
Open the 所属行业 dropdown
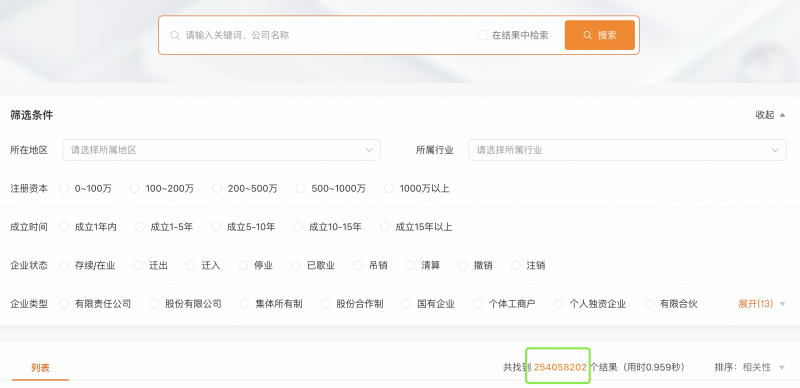(x=627, y=150)
